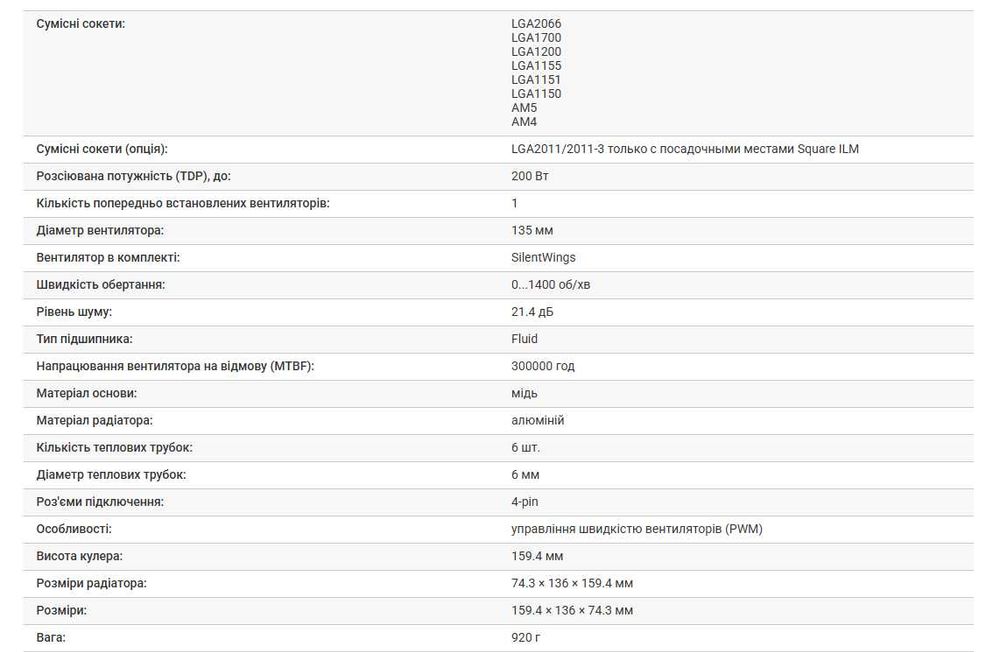Screen dimensions: 1000x652
Task: Click the AM4 socket entry
Action: click(x=524, y=122)
